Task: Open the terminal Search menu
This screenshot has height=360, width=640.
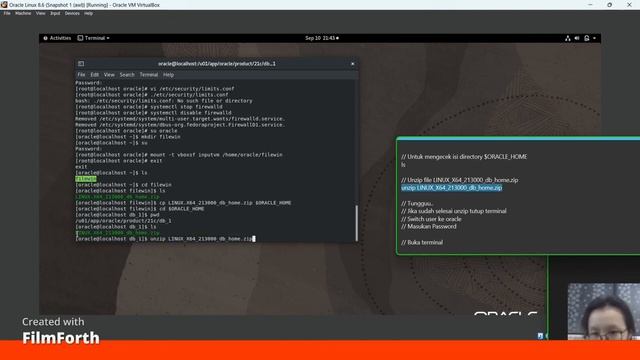Action: (127, 75)
